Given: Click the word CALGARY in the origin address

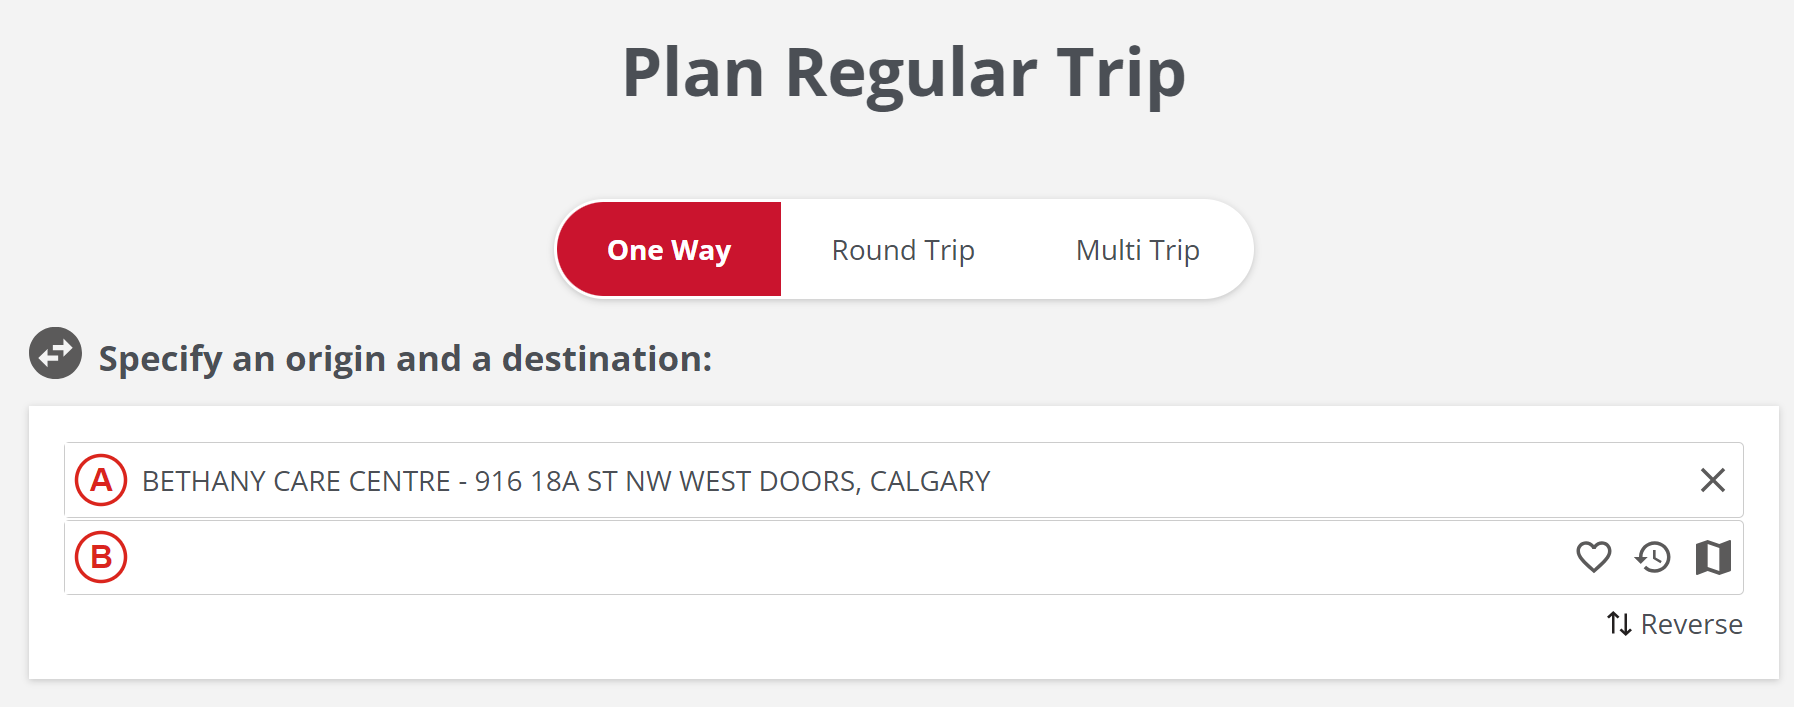Looking at the screenshot, I should pyautogui.click(x=929, y=481).
